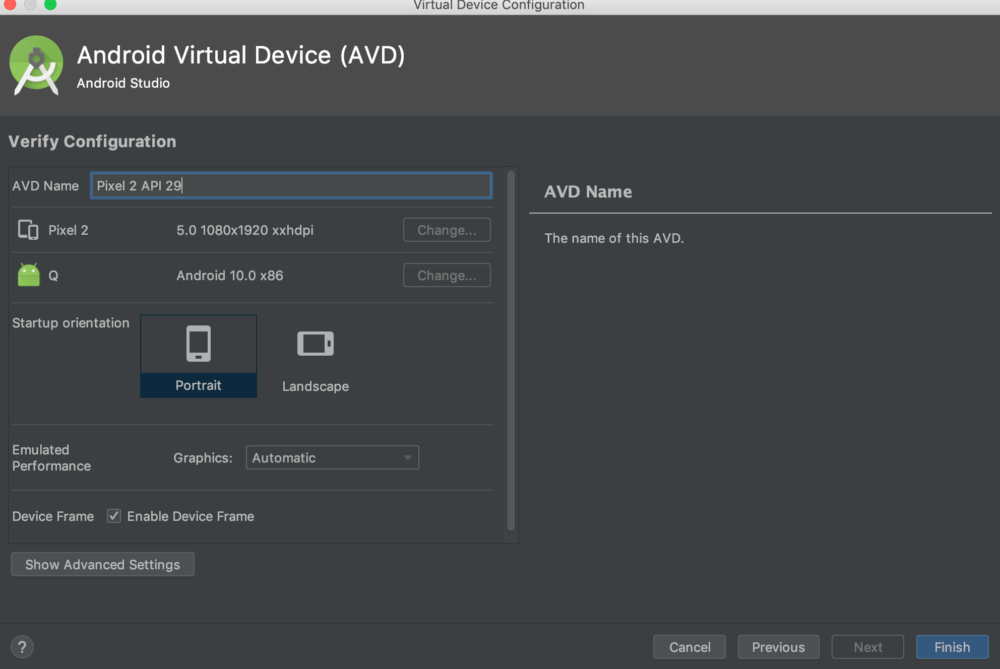This screenshot has width=1000, height=669.
Task: Focus the AVD Name text field
Action: [291, 186]
